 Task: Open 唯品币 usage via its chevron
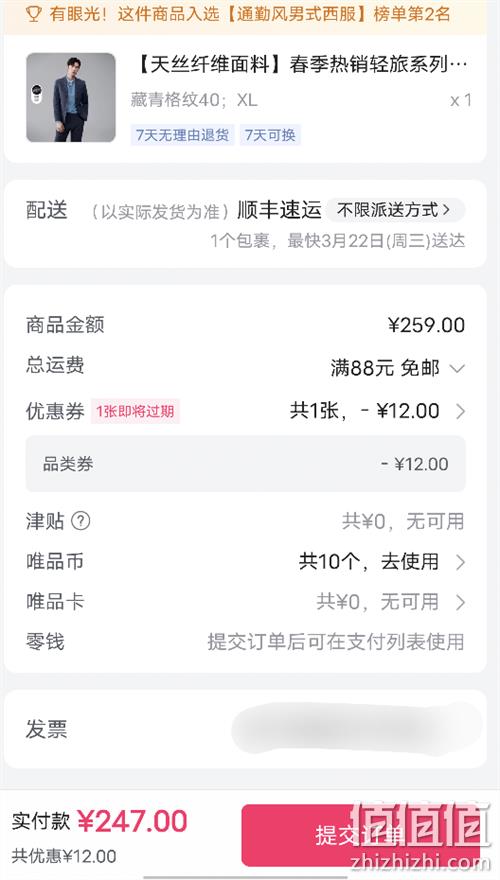click(461, 562)
